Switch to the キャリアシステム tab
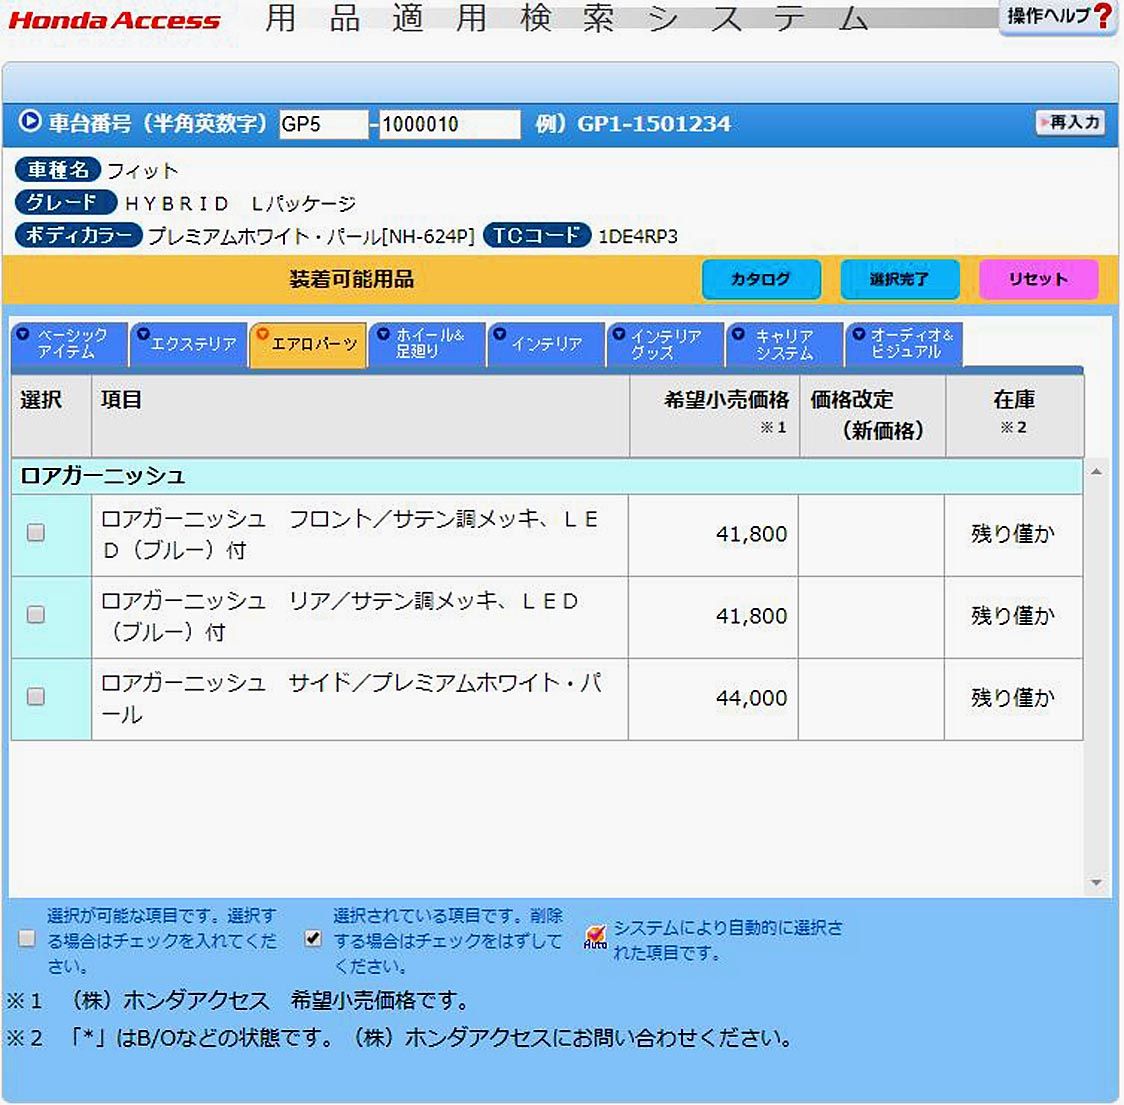 pos(784,344)
